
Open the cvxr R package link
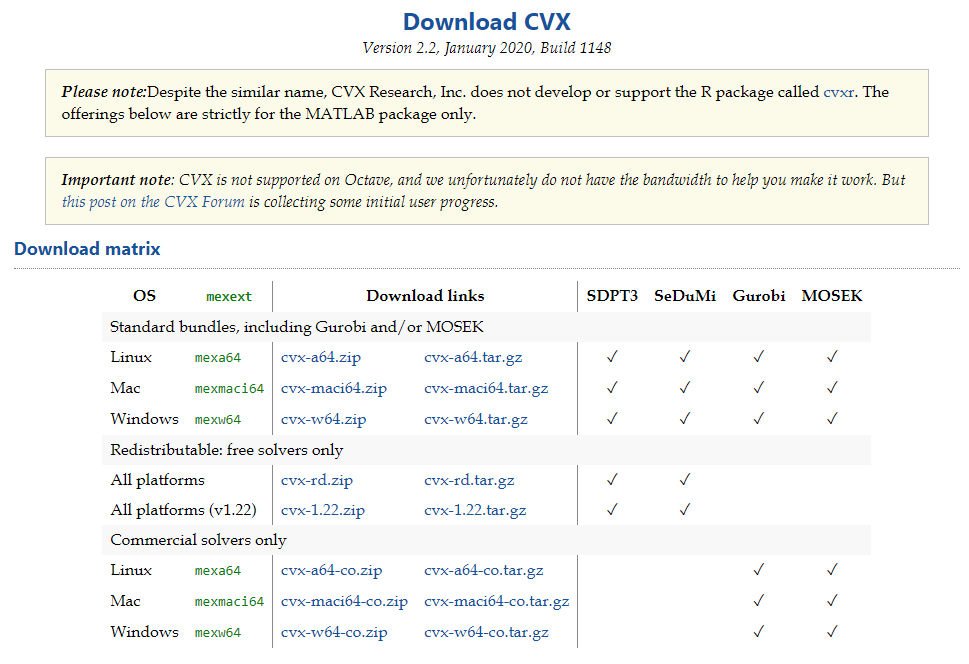839,92
